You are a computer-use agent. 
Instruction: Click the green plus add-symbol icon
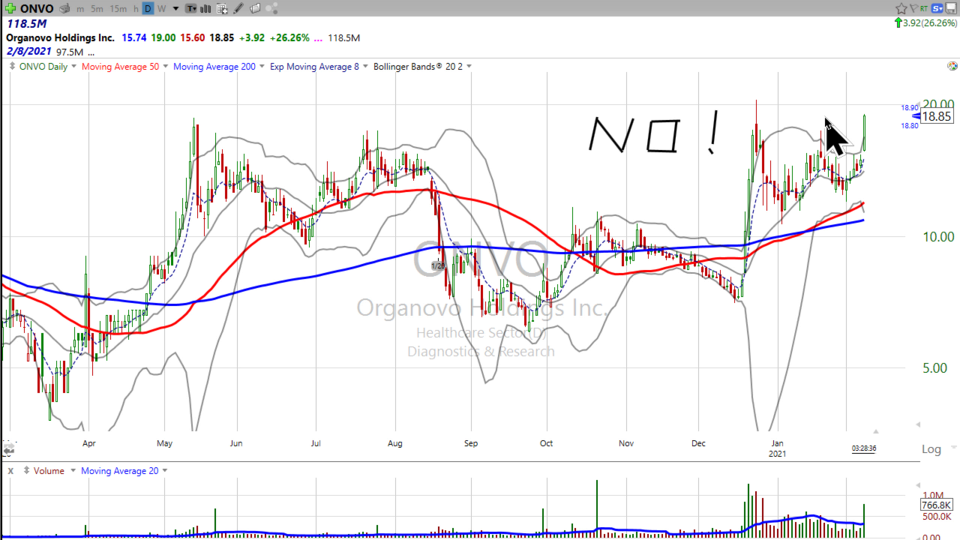[x=10, y=9]
